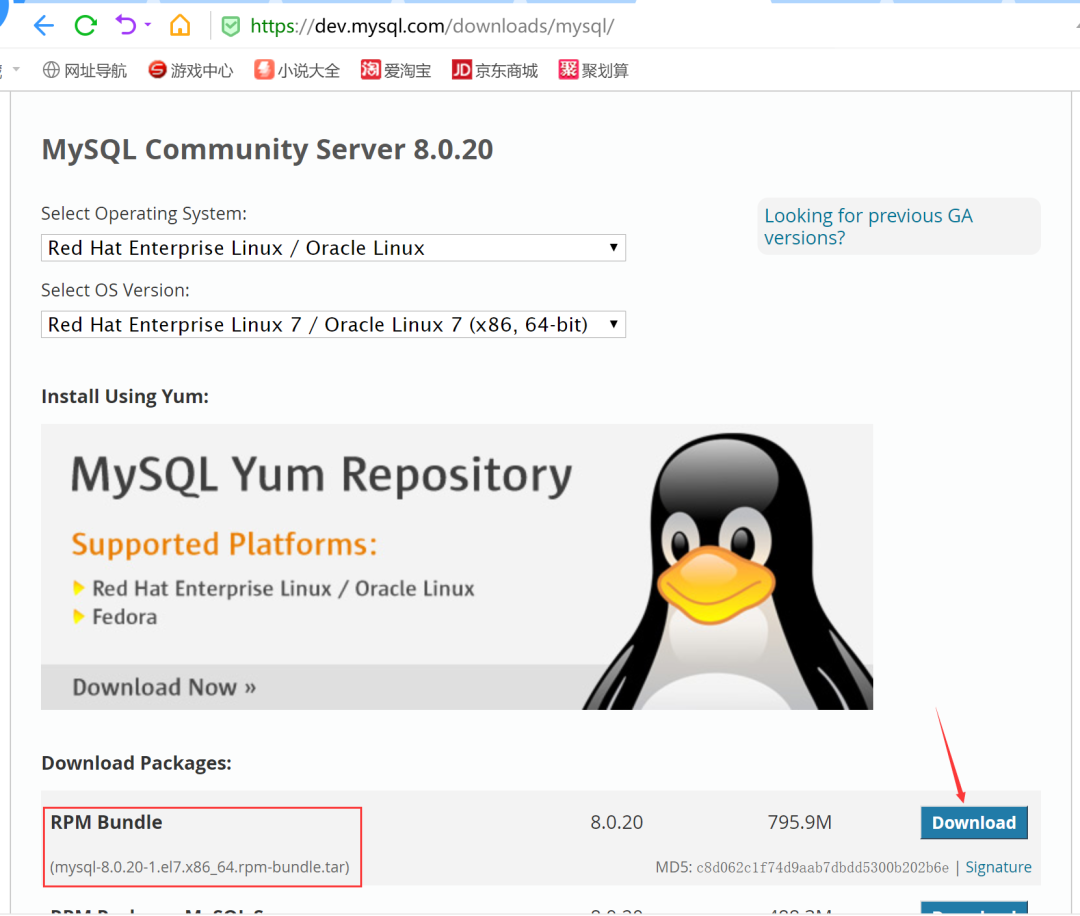The image size is (1080, 916).
Task: Expand the bookmarks bar dropdown arrow at left
Action: [x=15, y=70]
